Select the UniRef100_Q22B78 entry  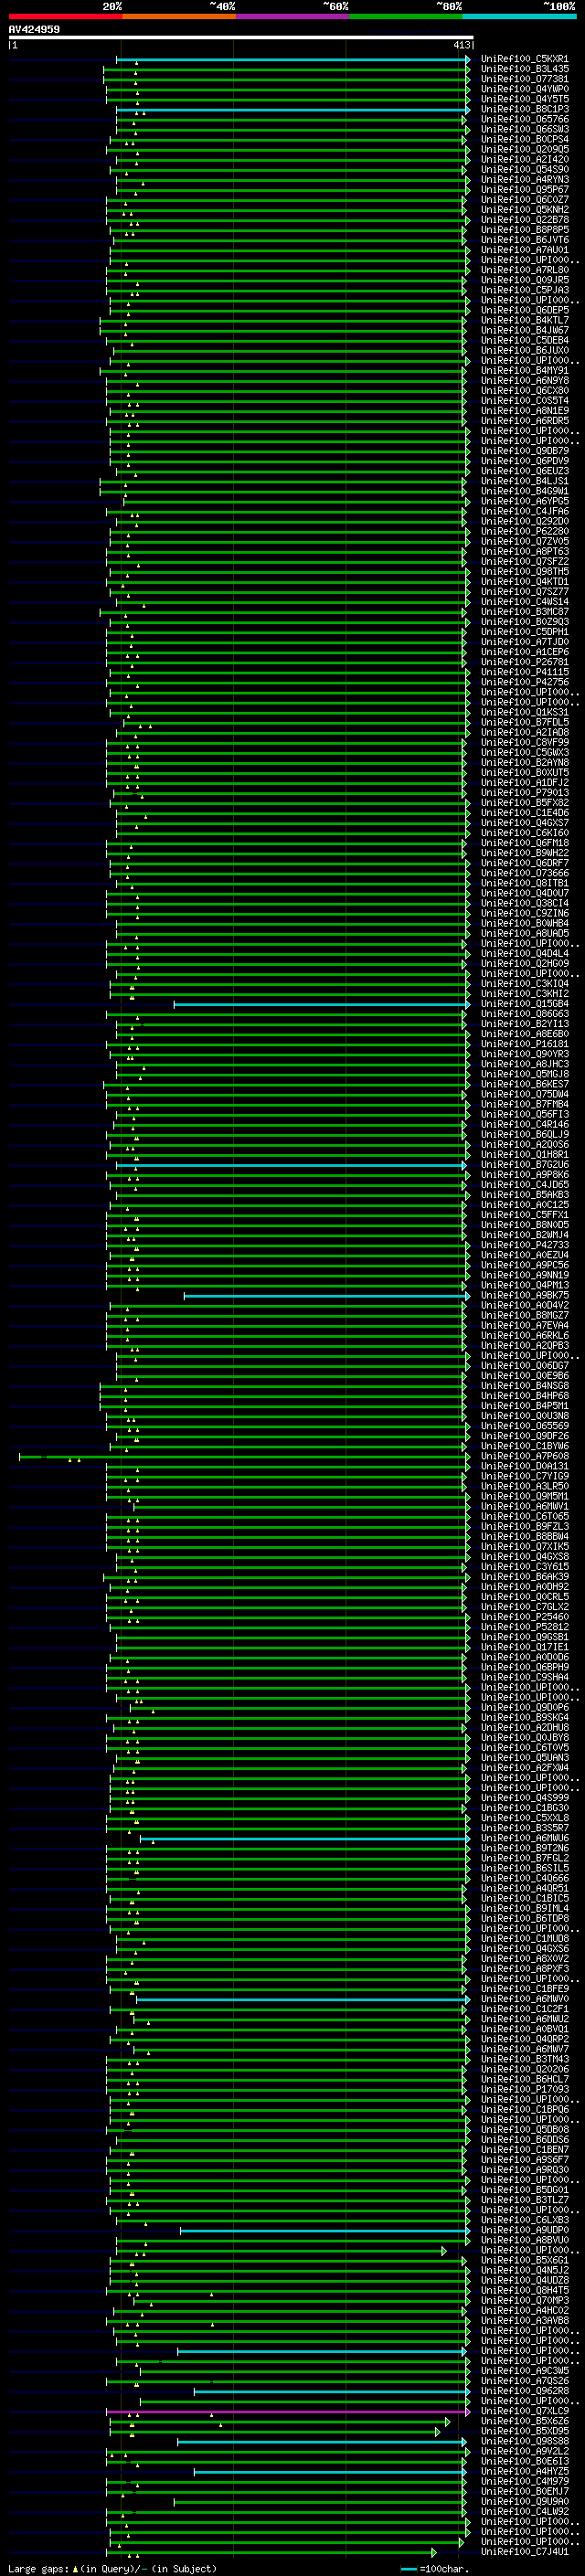click(x=524, y=220)
